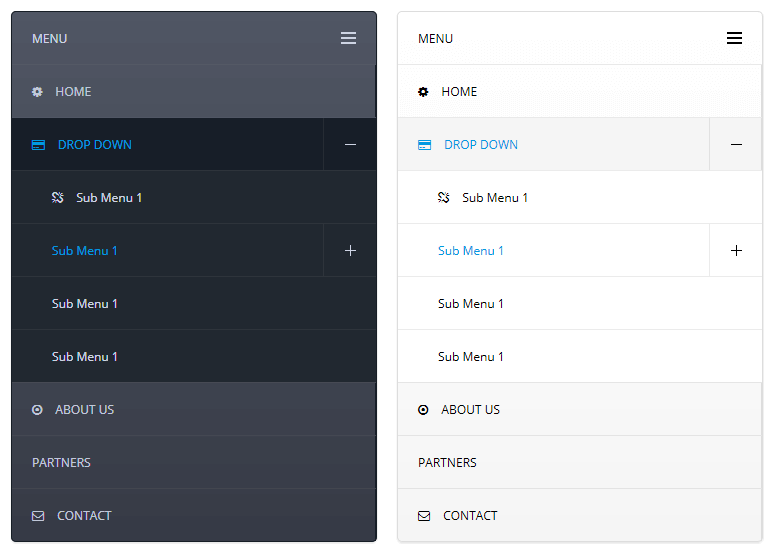Open PARTNERS in the light menu
This screenshot has height=551, width=772.
pos(580,462)
